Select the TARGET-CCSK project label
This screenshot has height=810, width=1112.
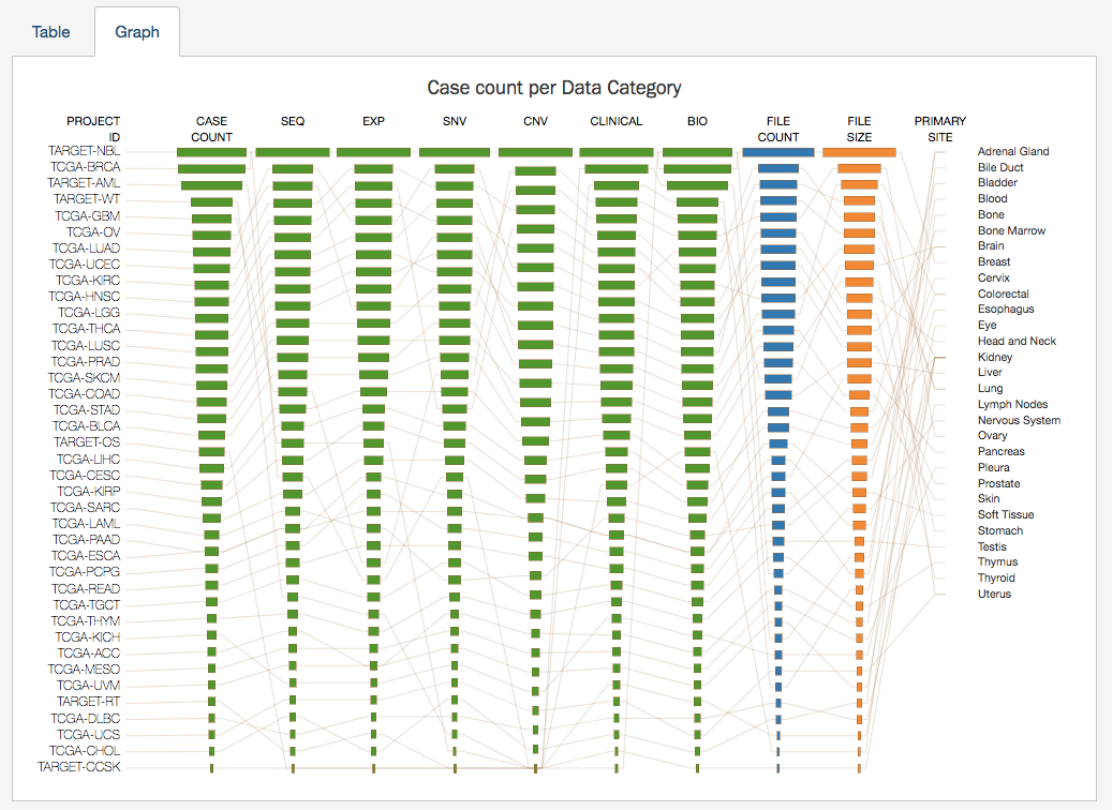[x=79, y=767]
